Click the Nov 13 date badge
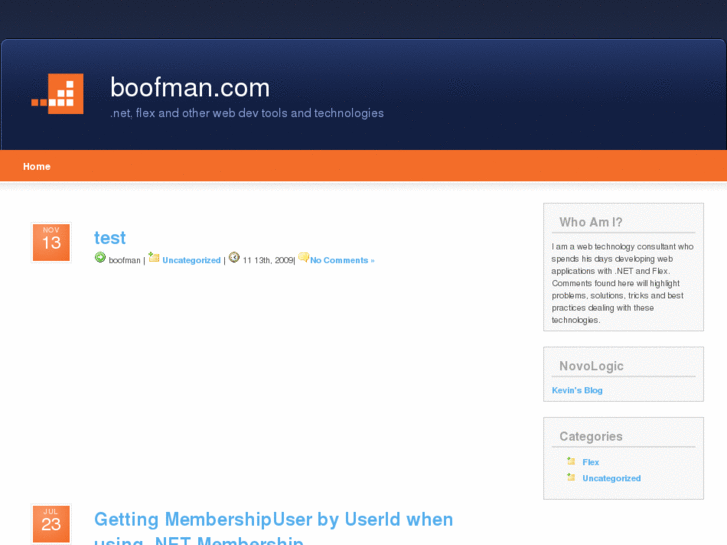The image size is (727, 545). pos(51,243)
